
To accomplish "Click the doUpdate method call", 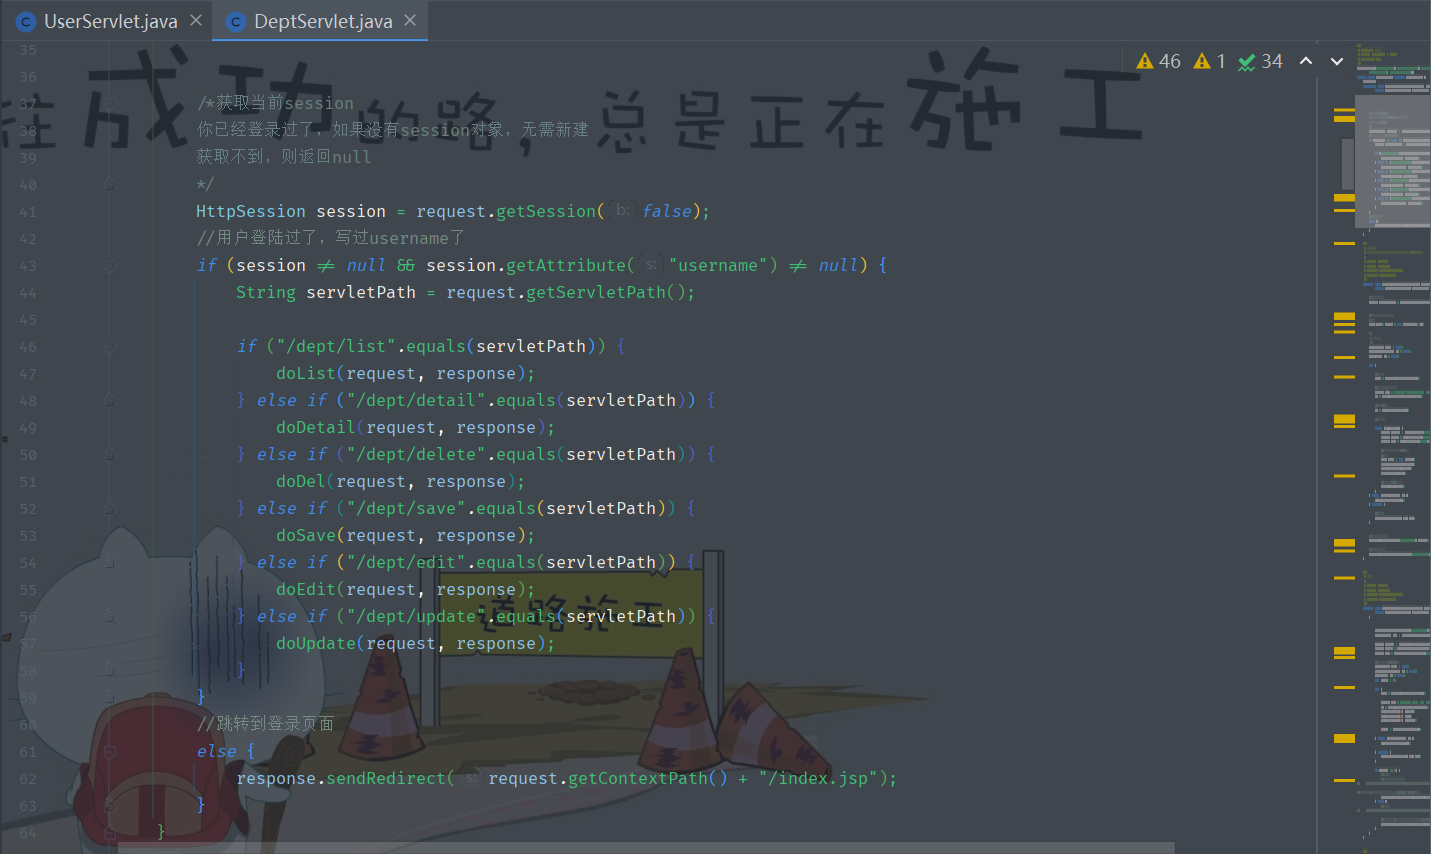I will point(316,643).
